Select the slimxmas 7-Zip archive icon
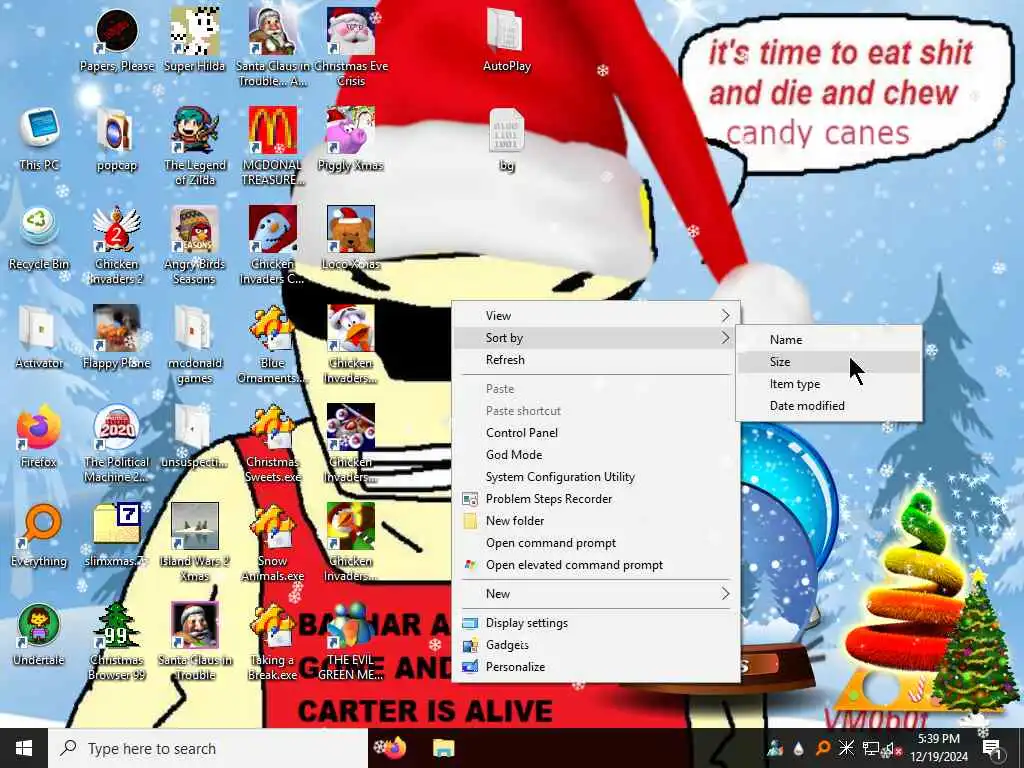 (117, 536)
